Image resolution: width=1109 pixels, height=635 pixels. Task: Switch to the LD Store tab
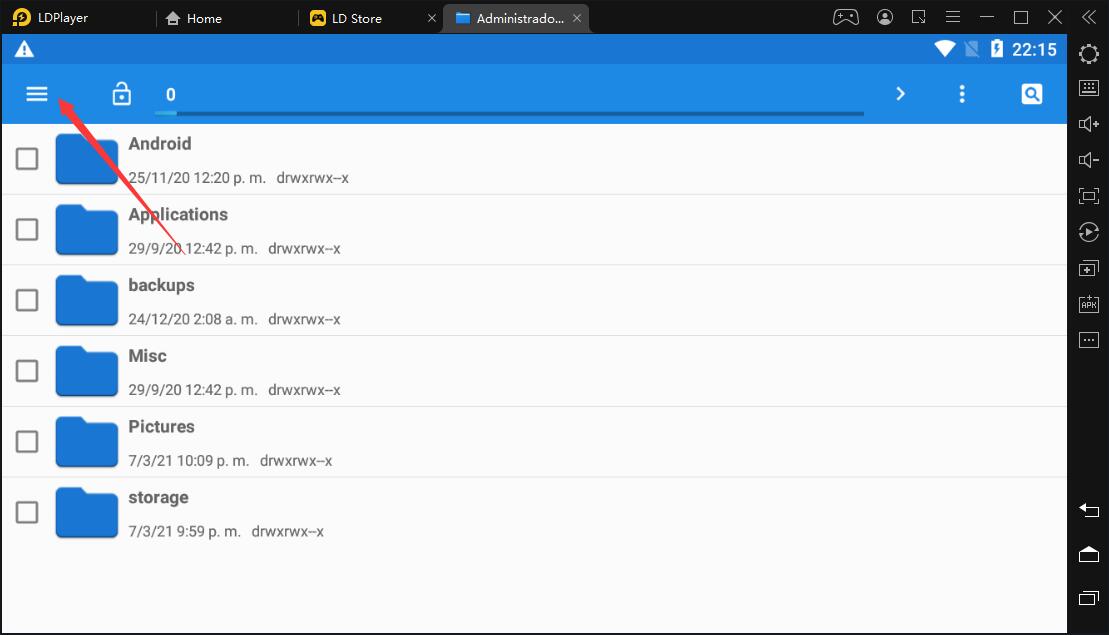pyautogui.click(x=347, y=18)
